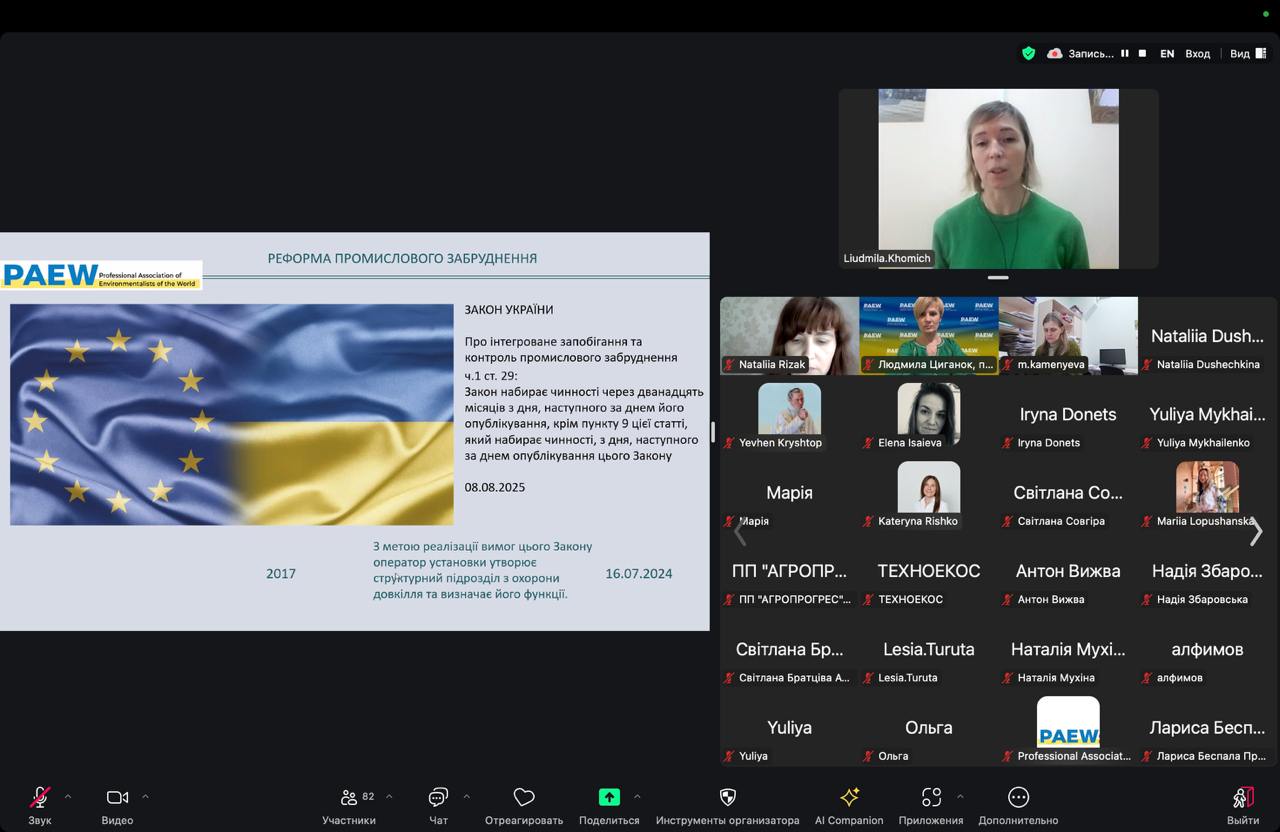Click the EN language indicator
Screen dimensions: 1280x832
1167,54
